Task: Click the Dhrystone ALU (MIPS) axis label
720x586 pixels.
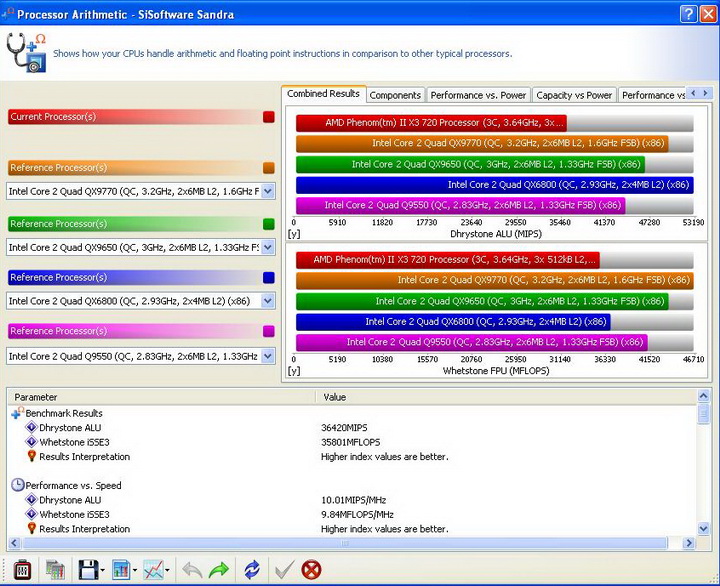Action: [x=496, y=234]
